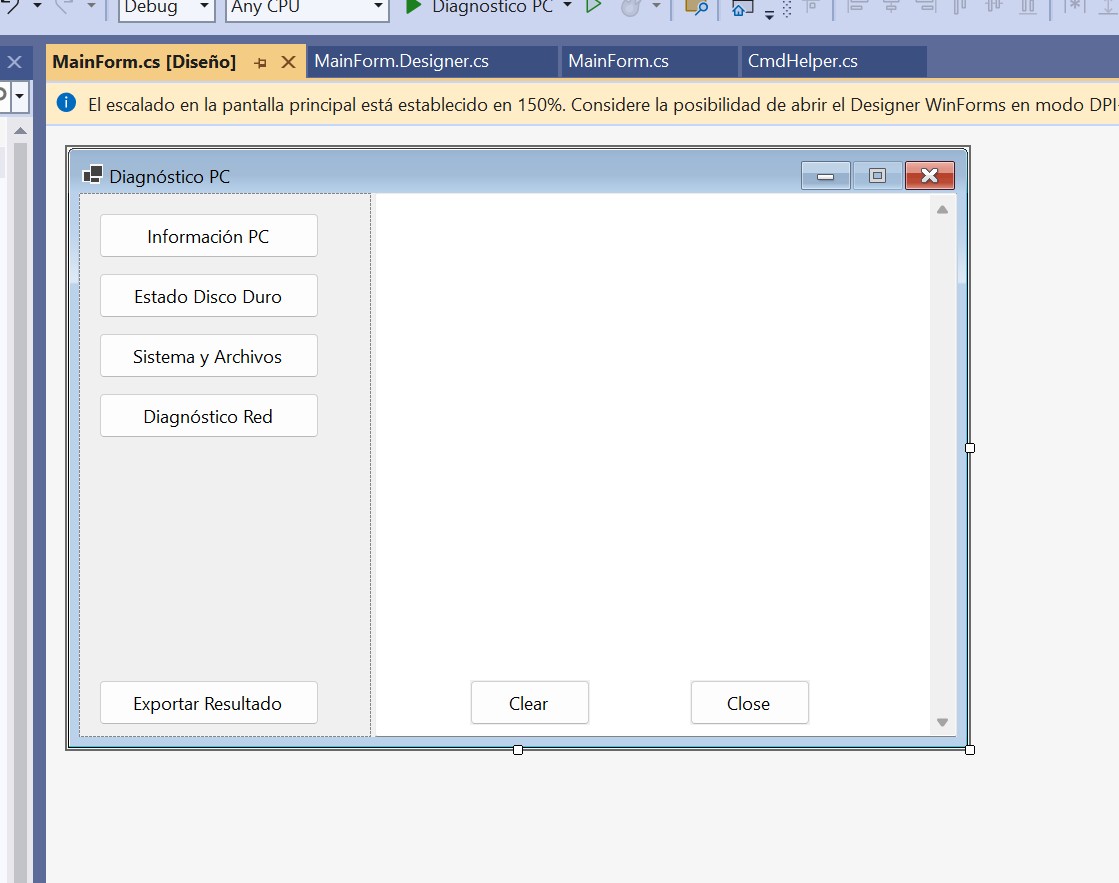Select the Exportar Resultado button
The height and width of the screenshot is (883, 1119).
[x=208, y=703]
